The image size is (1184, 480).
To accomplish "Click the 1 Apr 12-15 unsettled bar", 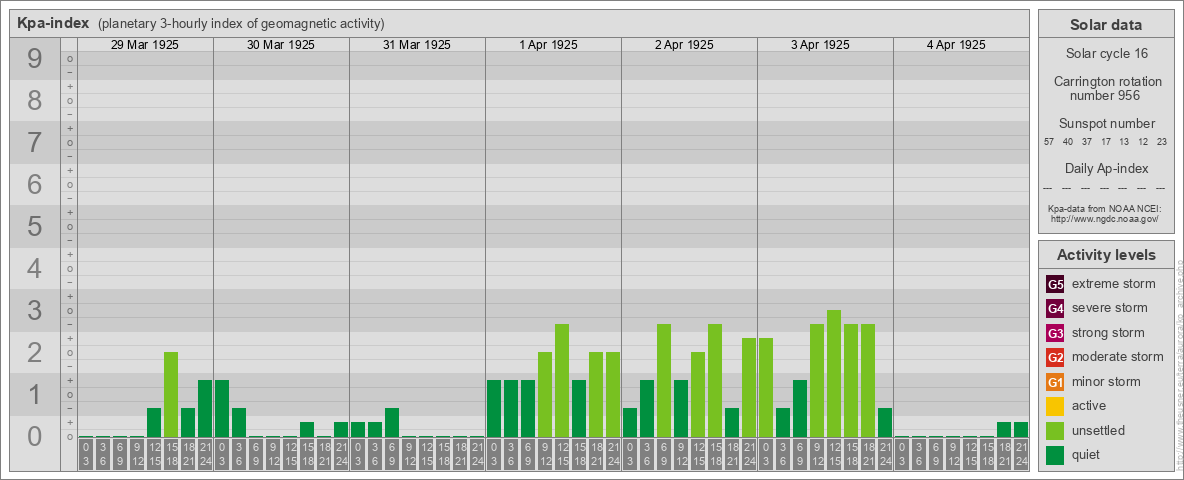I will pos(562,381).
